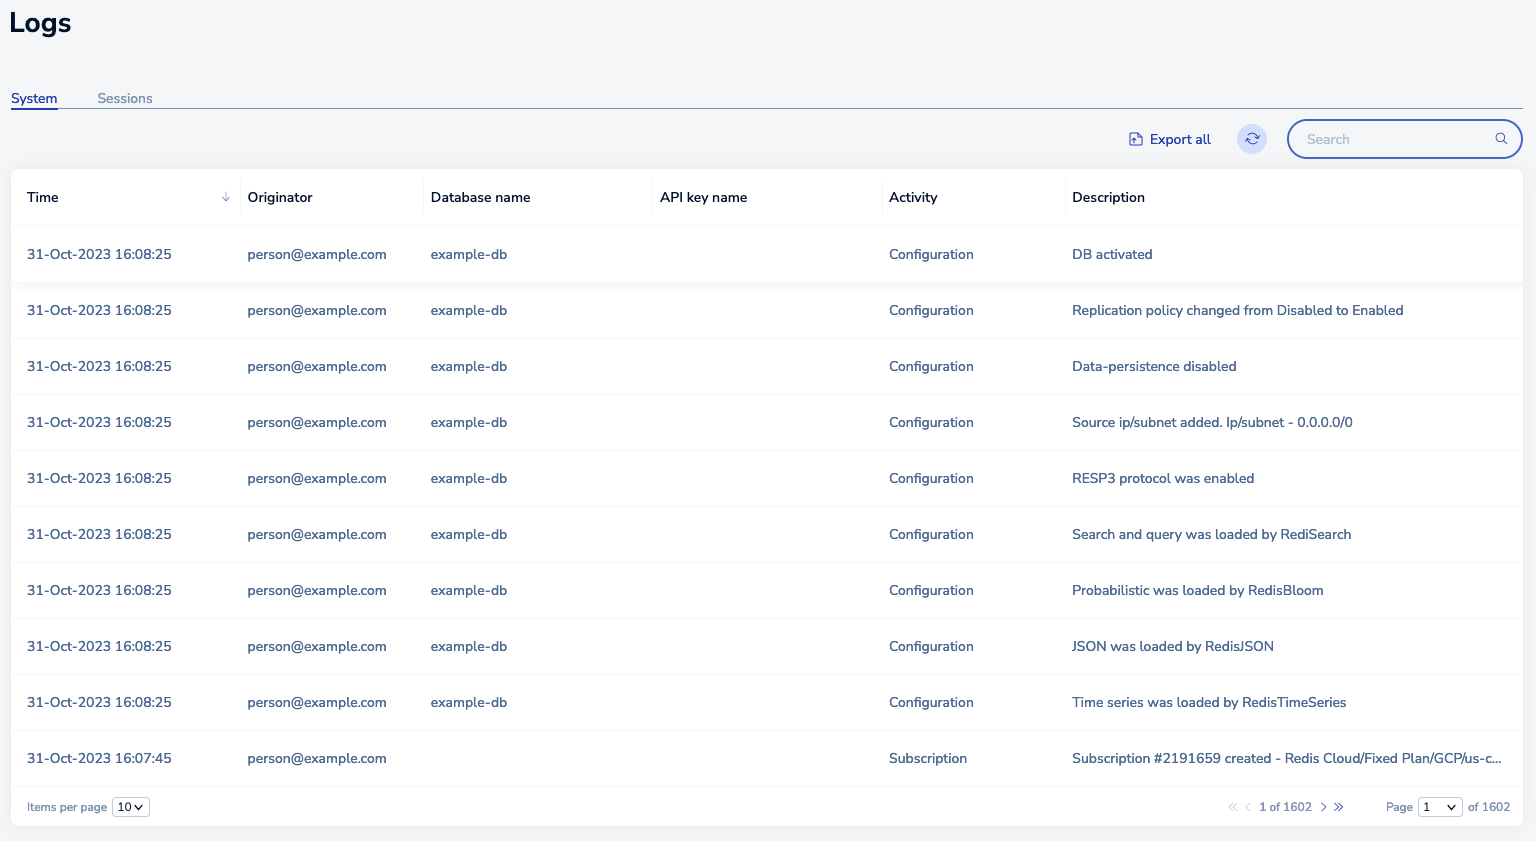Go to the next page of logs
Image resolution: width=1536 pixels, height=841 pixels.
pyautogui.click(x=1323, y=807)
